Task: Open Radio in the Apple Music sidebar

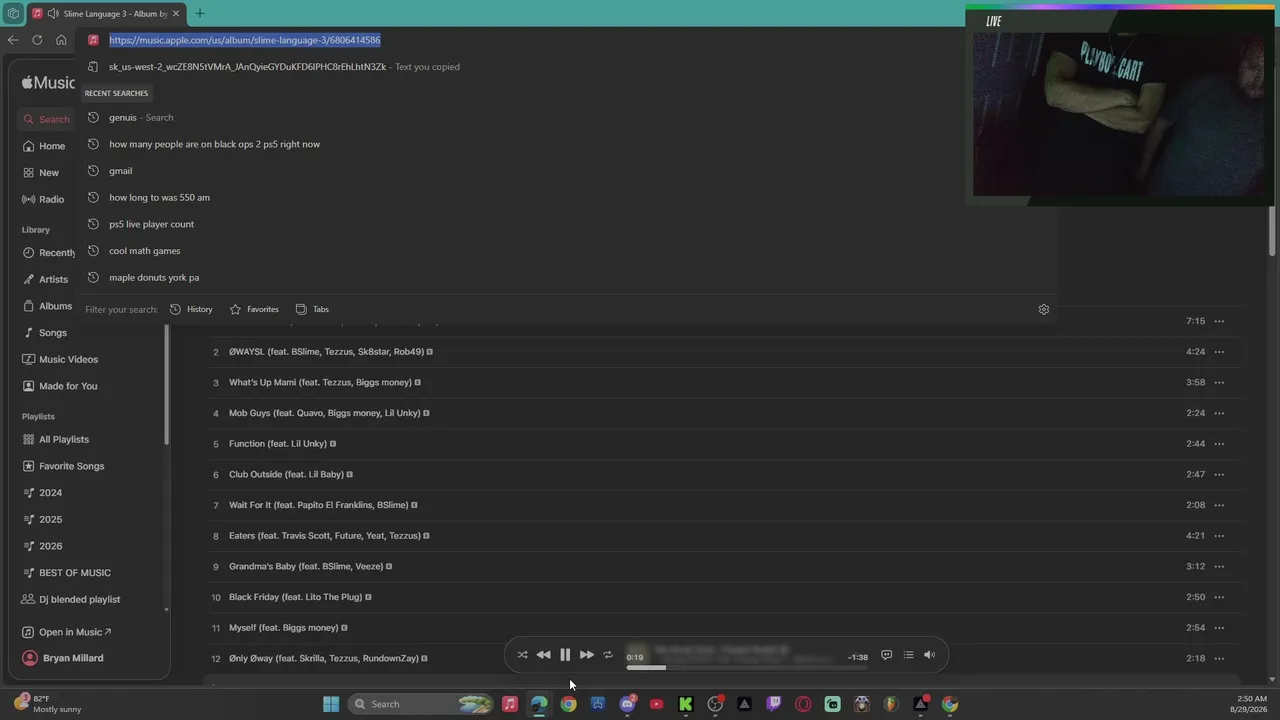Action: (43, 199)
